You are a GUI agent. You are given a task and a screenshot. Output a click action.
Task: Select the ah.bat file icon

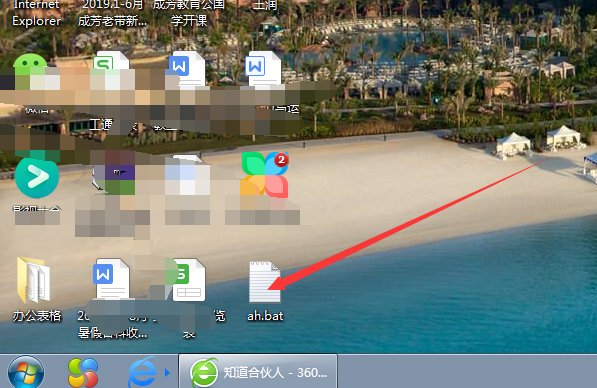(x=265, y=281)
